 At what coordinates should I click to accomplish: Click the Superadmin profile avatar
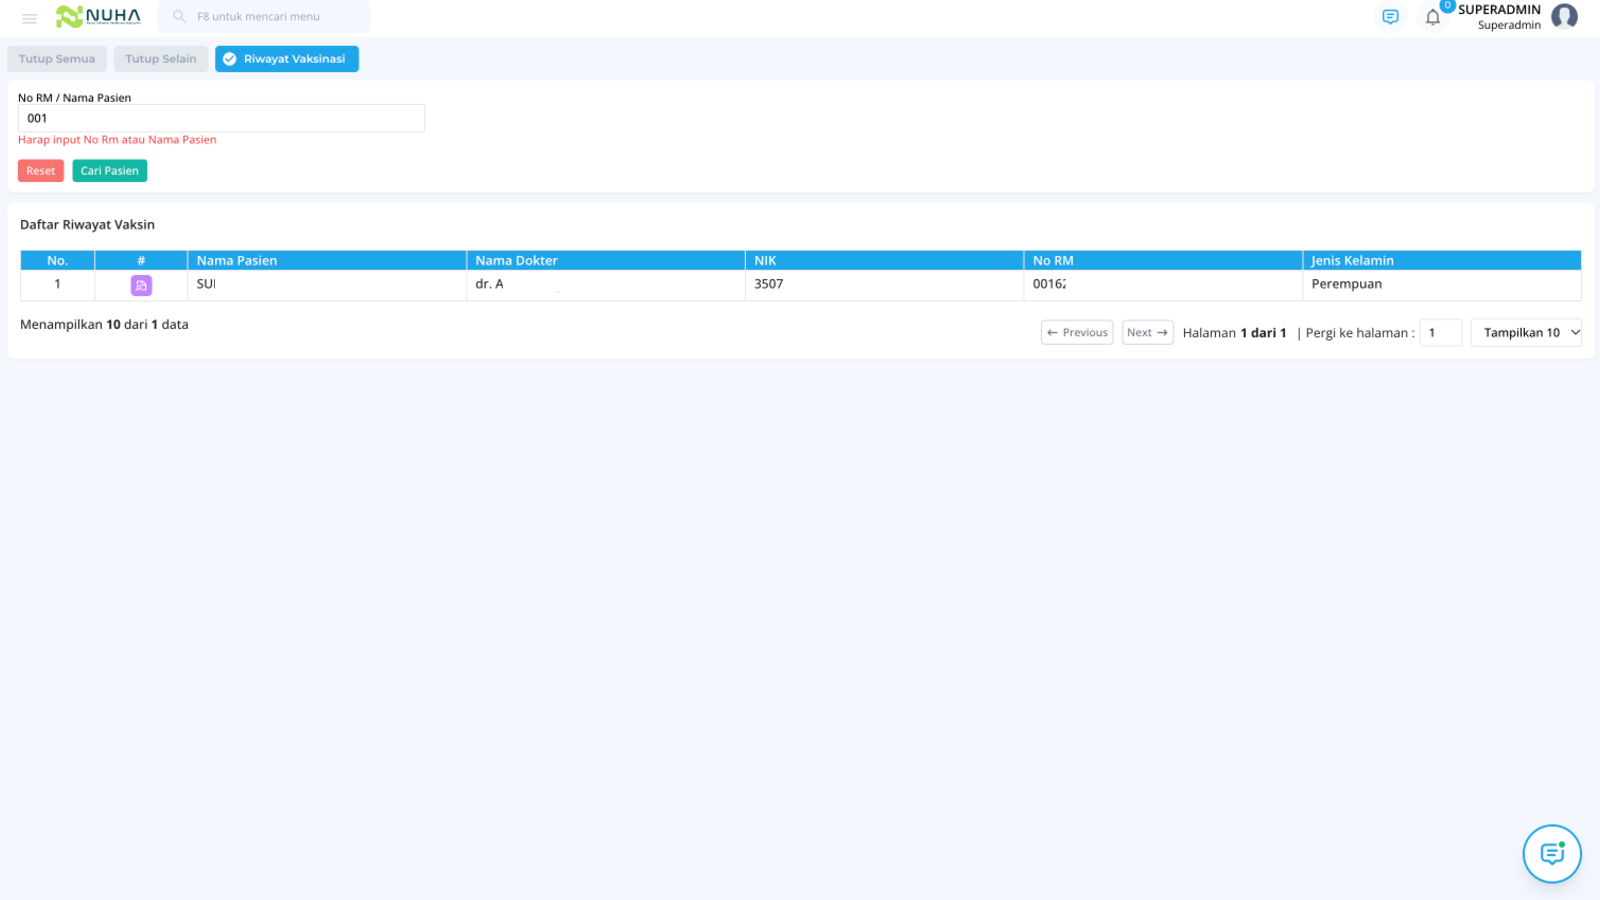[1564, 17]
